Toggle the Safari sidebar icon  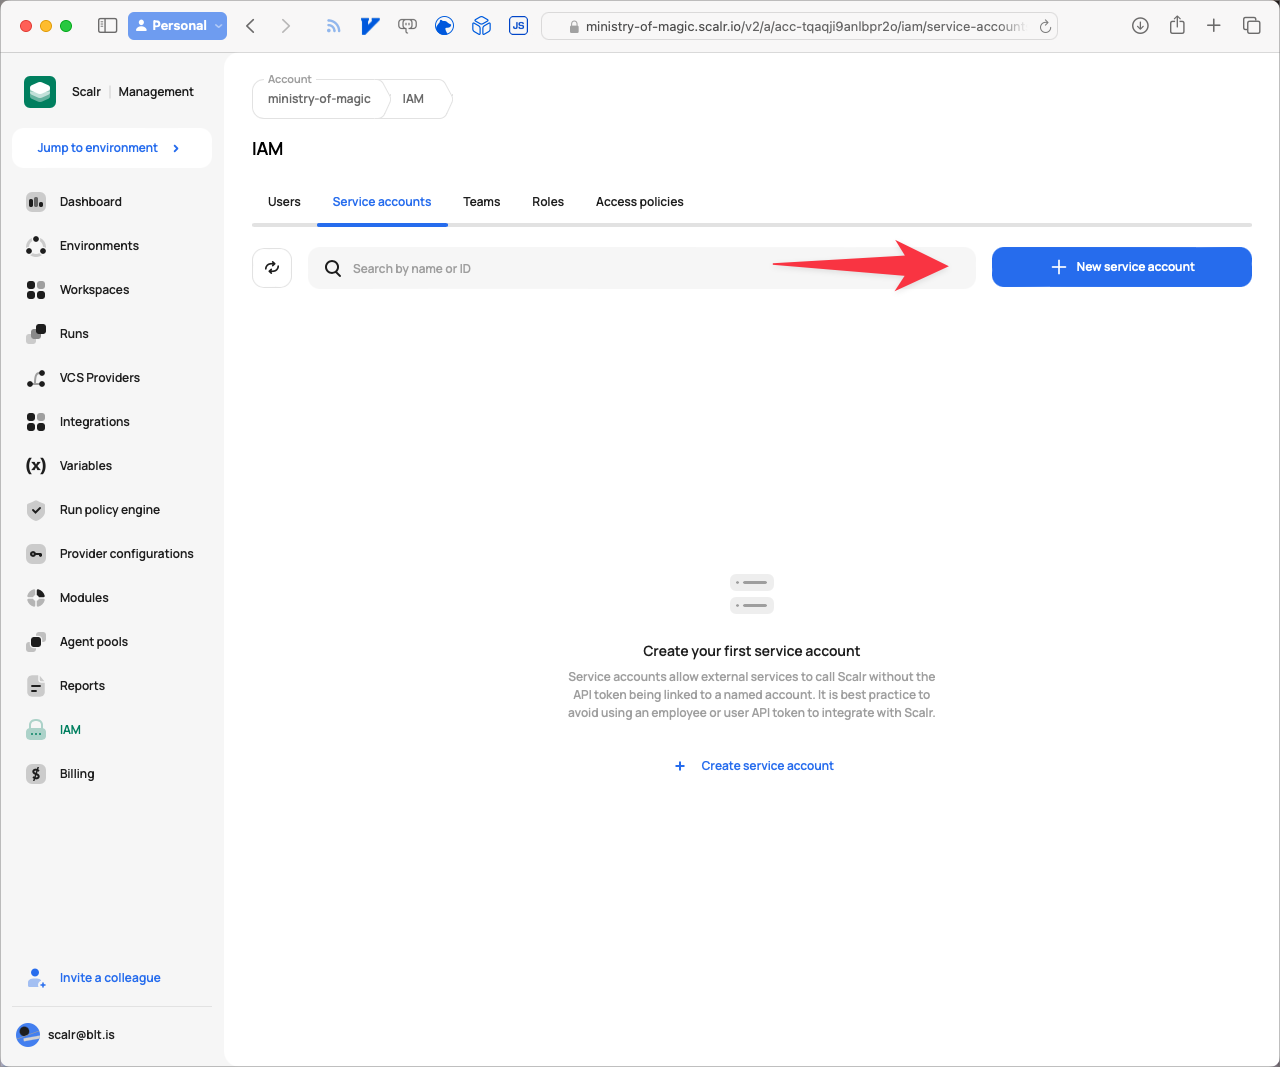click(107, 26)
